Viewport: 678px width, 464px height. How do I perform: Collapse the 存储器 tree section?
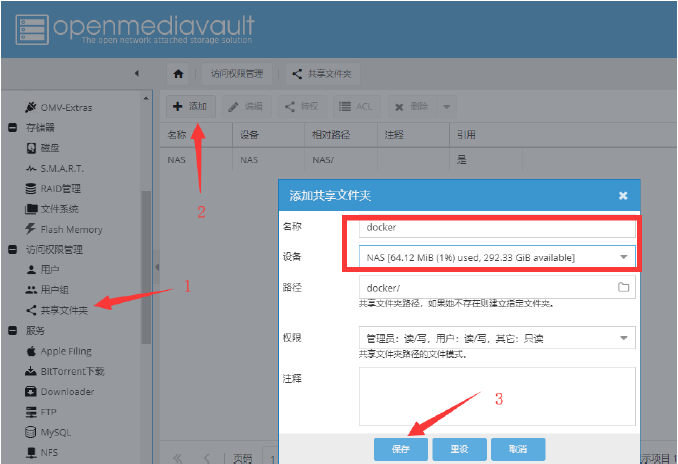pyautogui.click(x=12, y=128)
